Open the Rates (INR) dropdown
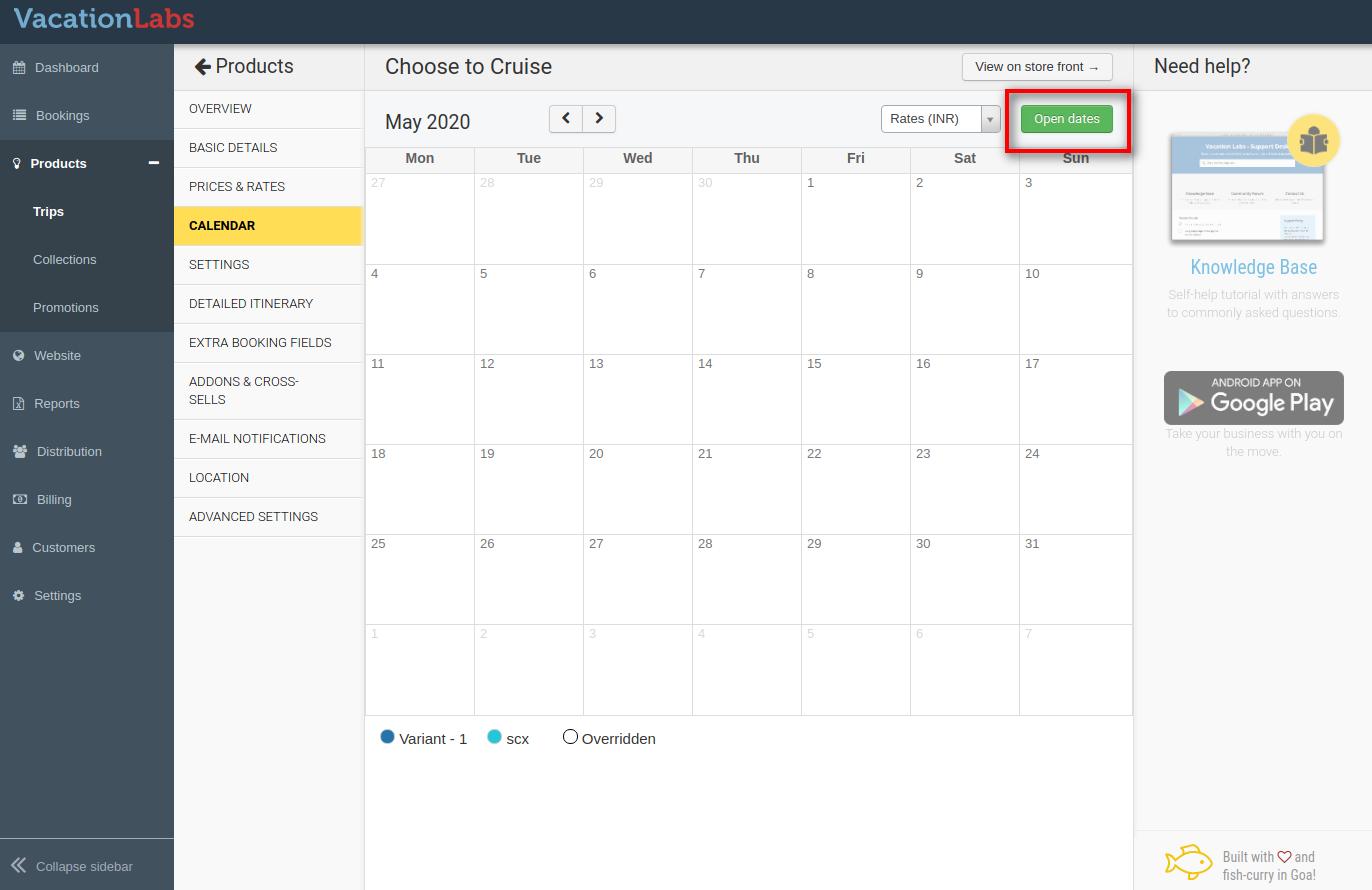The image size is (1372, 890). coord(939,119)
